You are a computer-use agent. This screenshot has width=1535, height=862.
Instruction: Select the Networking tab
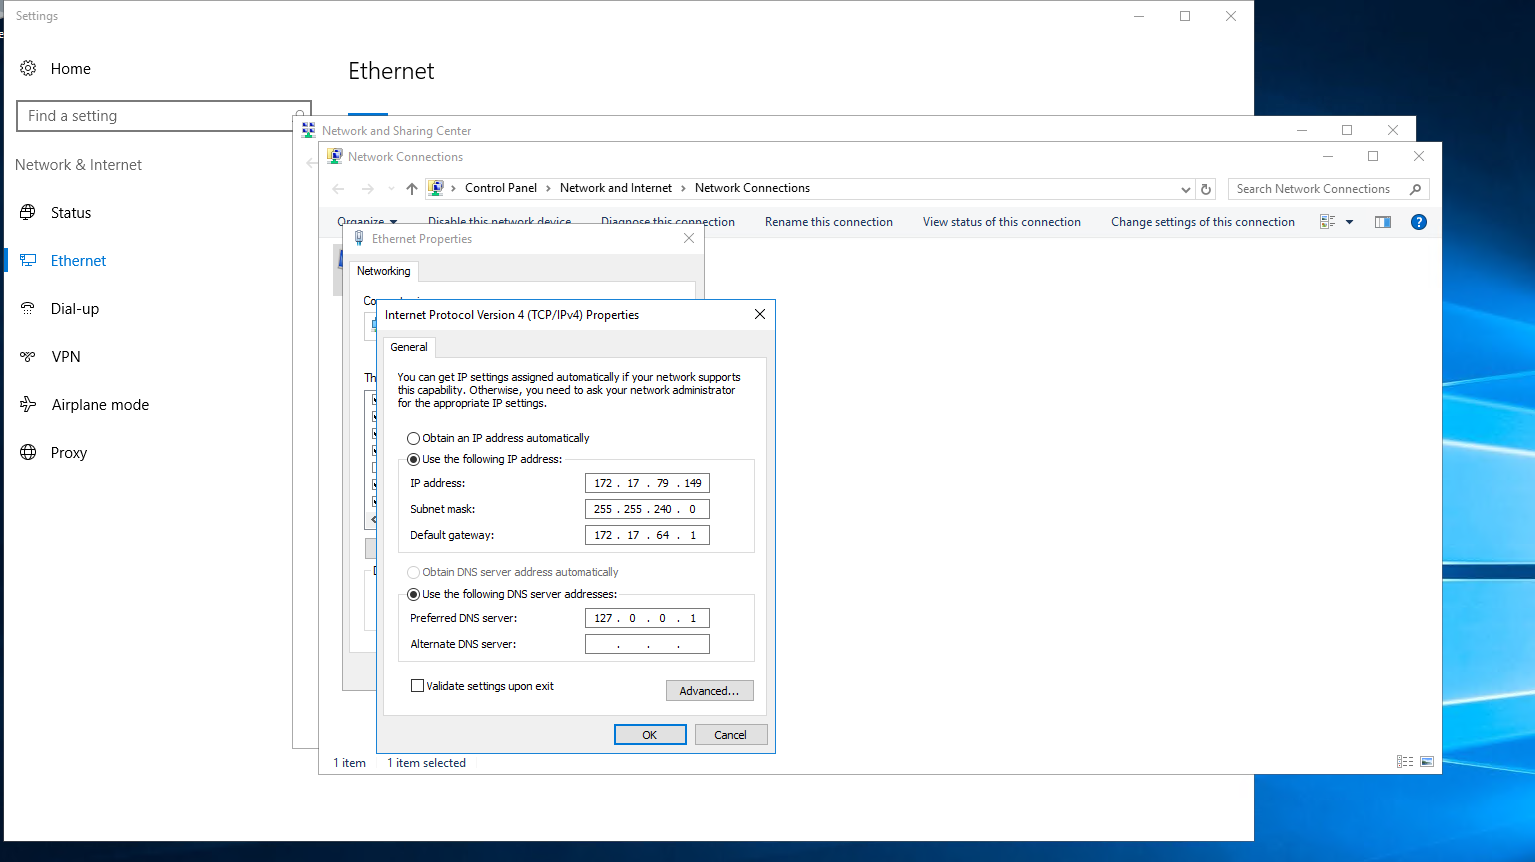(384, 270)
